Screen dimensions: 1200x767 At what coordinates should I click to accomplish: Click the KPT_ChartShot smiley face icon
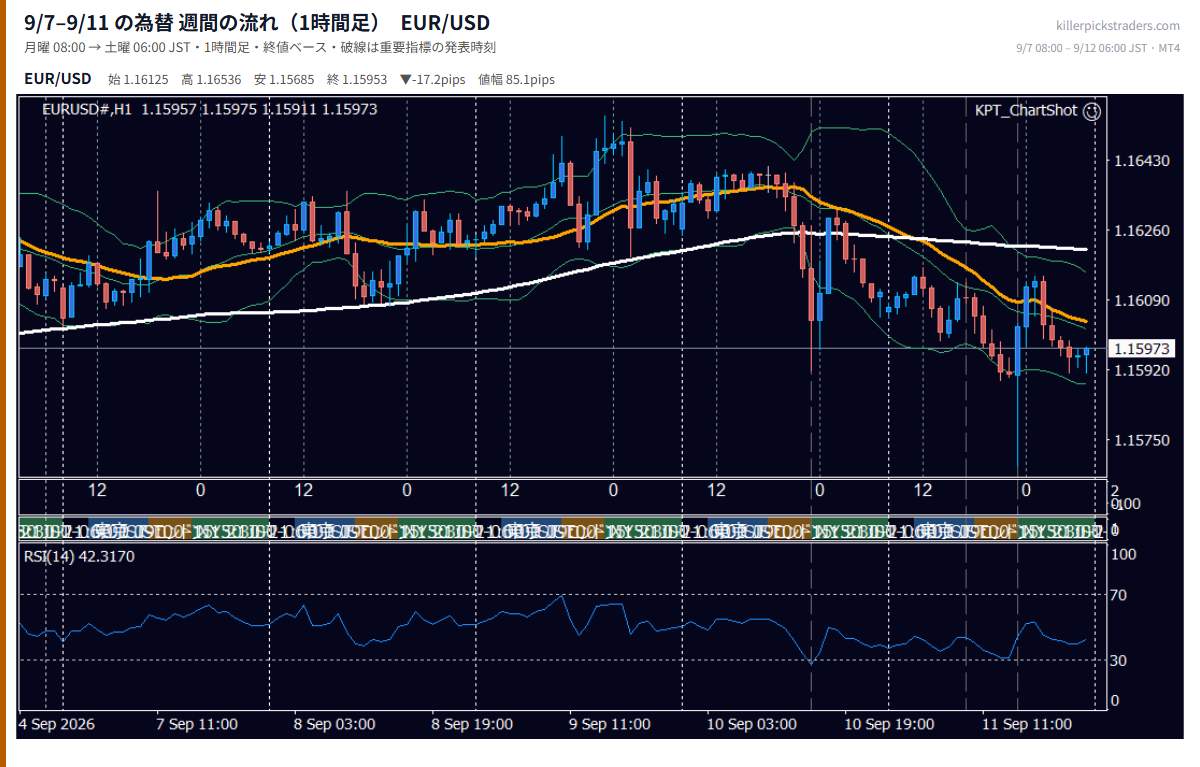(1092, 111)
